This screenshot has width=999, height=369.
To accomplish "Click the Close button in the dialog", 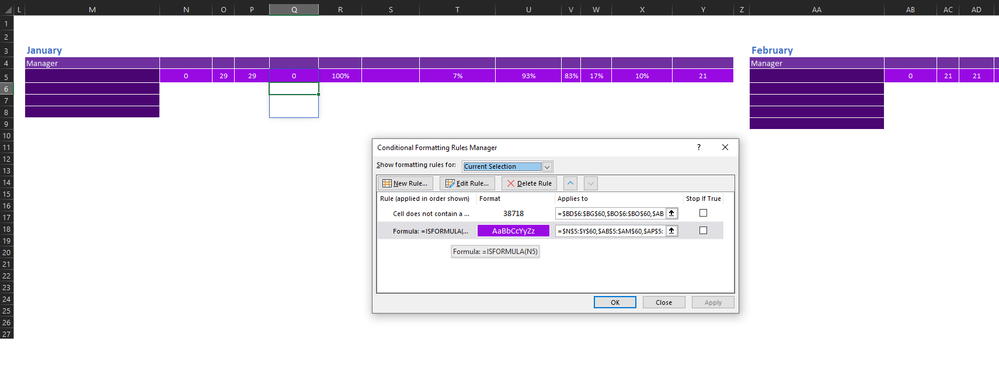I will pos(664,303).
